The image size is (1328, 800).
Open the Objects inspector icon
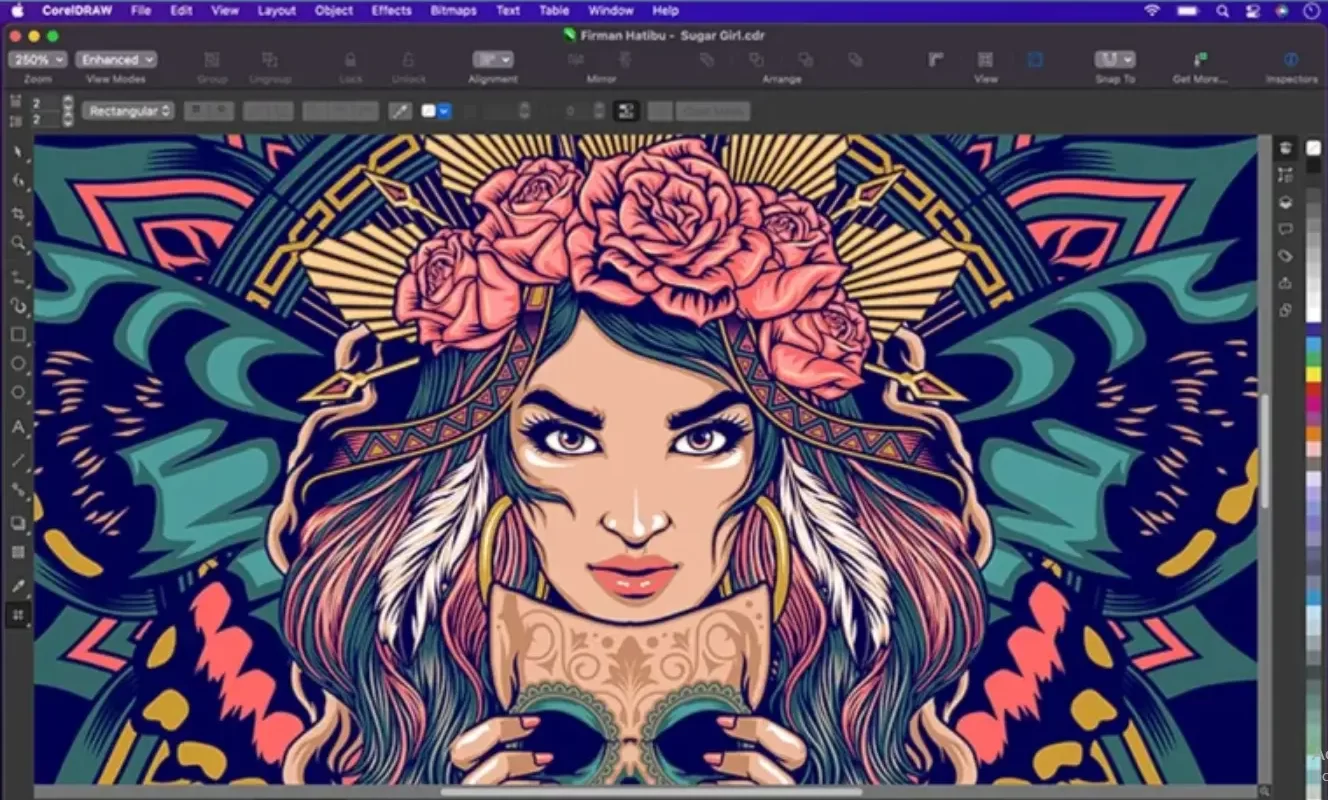[1286, 175]
